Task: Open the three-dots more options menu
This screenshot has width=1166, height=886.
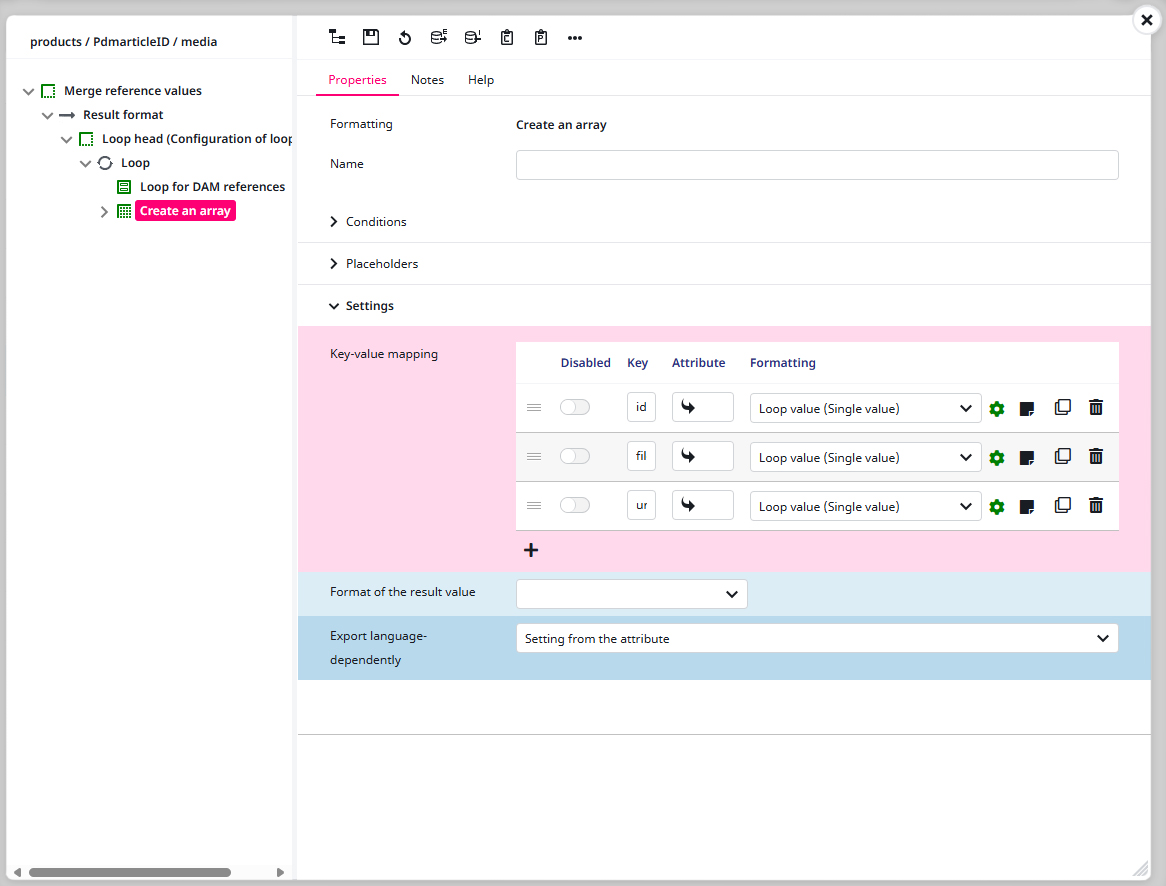Action: (x=575, y=38)
